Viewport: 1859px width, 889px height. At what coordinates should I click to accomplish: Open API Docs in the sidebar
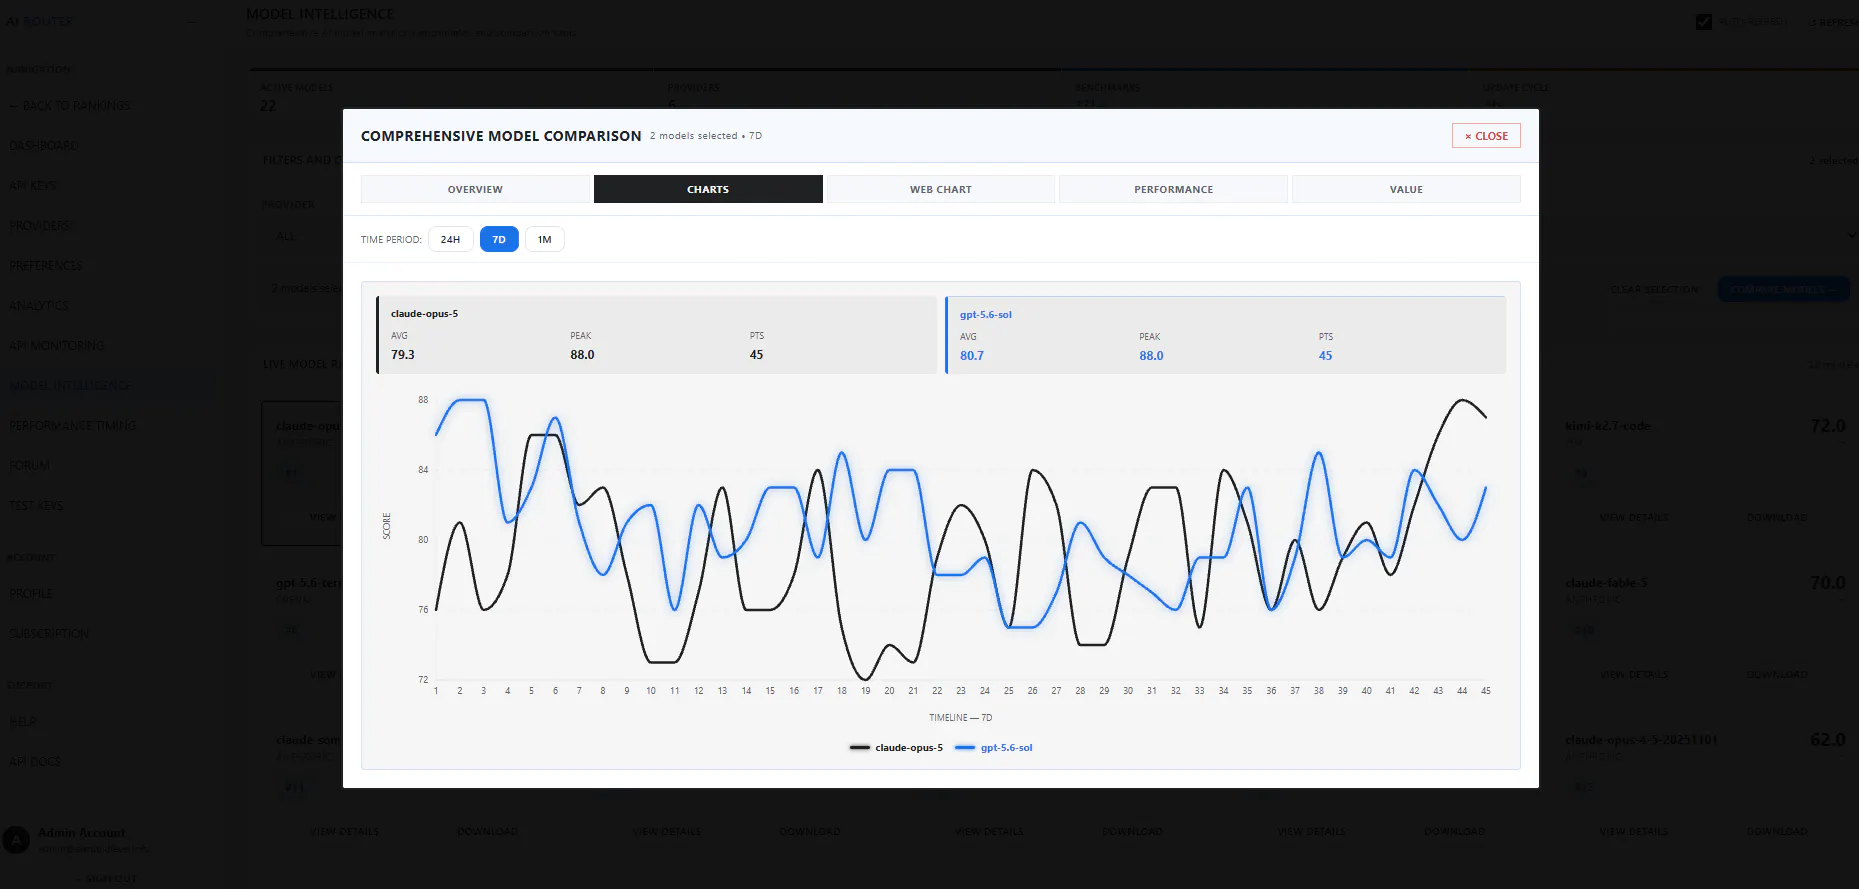35,762
